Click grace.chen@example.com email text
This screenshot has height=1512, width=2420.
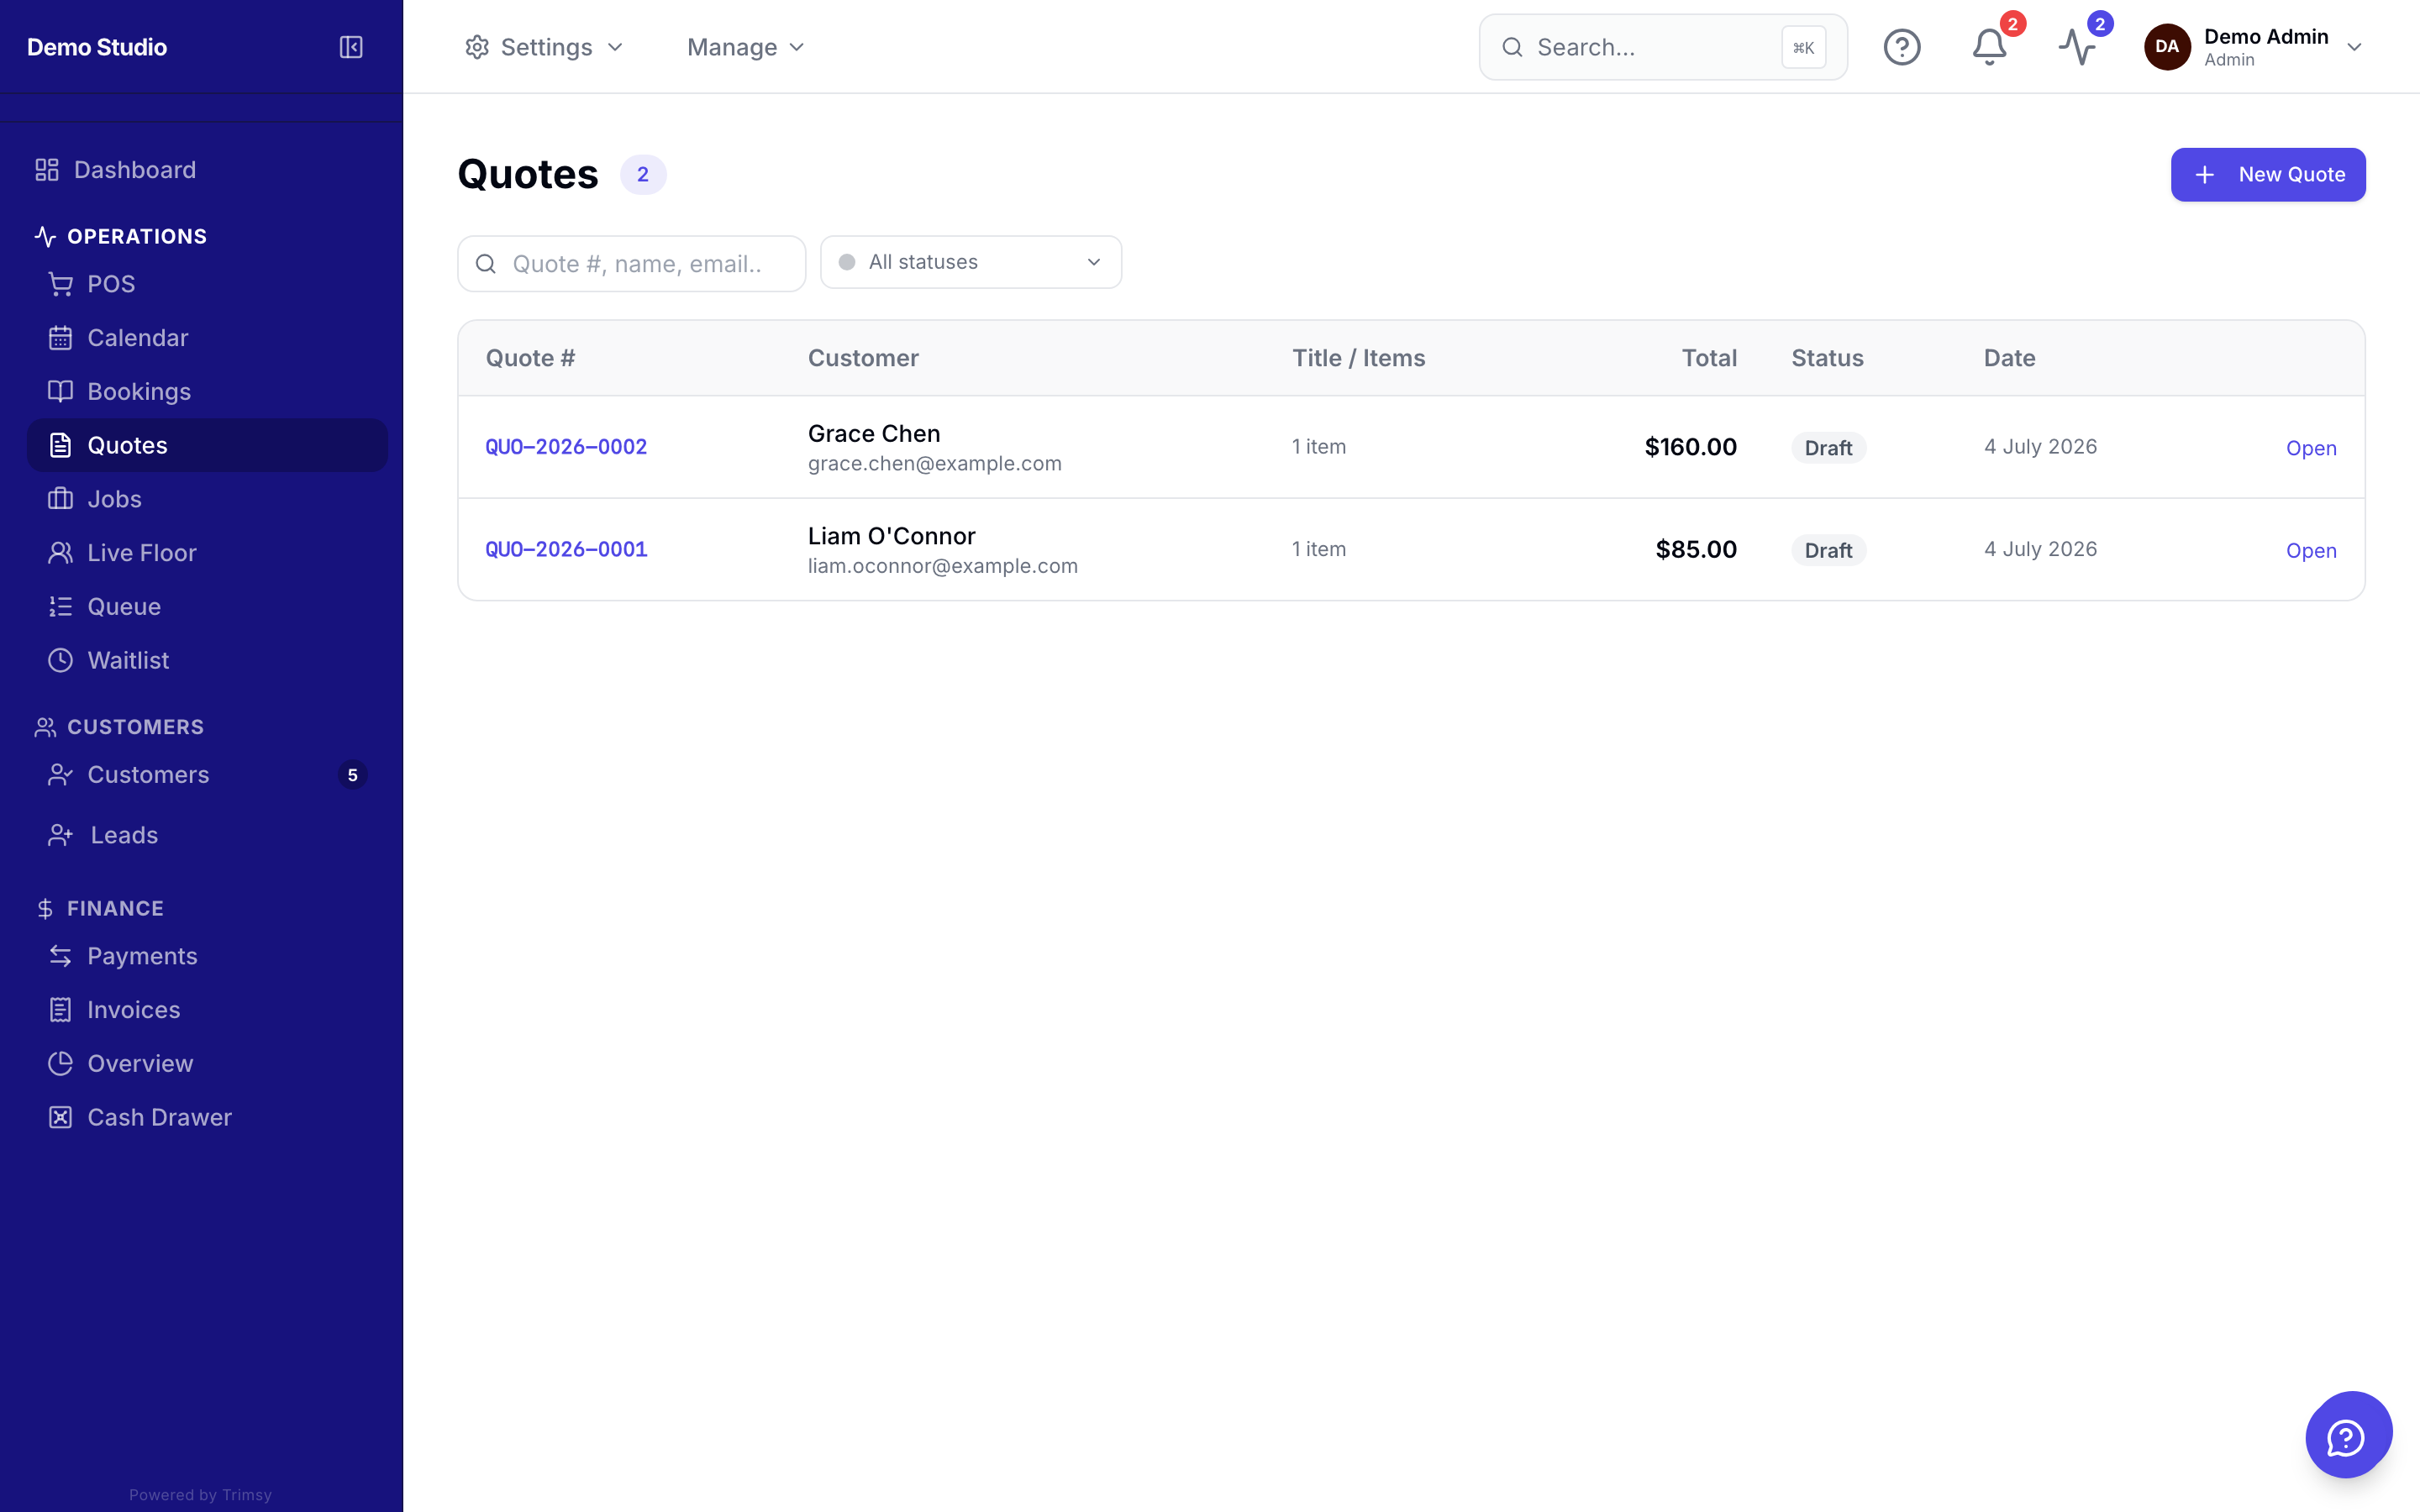934,464
